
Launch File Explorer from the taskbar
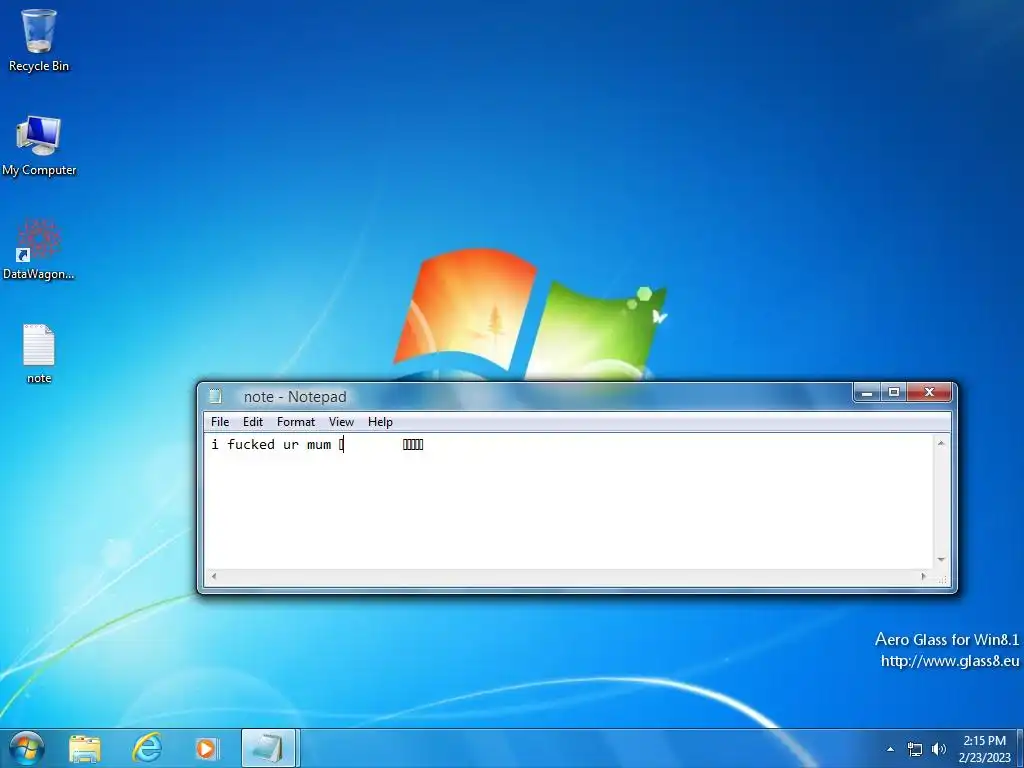[x=85, y=749]
